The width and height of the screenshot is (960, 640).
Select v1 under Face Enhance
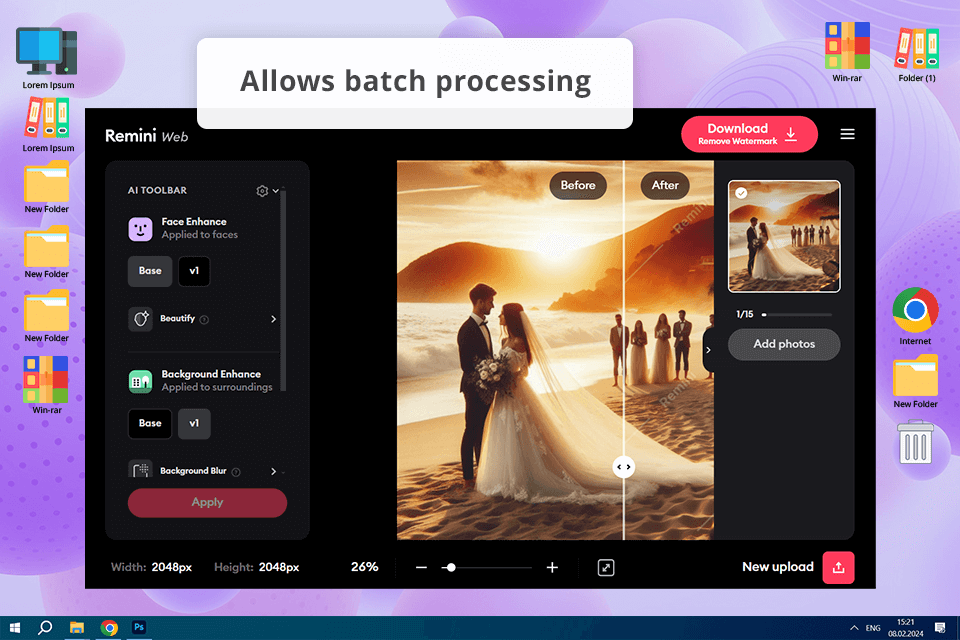click(194, 271)
